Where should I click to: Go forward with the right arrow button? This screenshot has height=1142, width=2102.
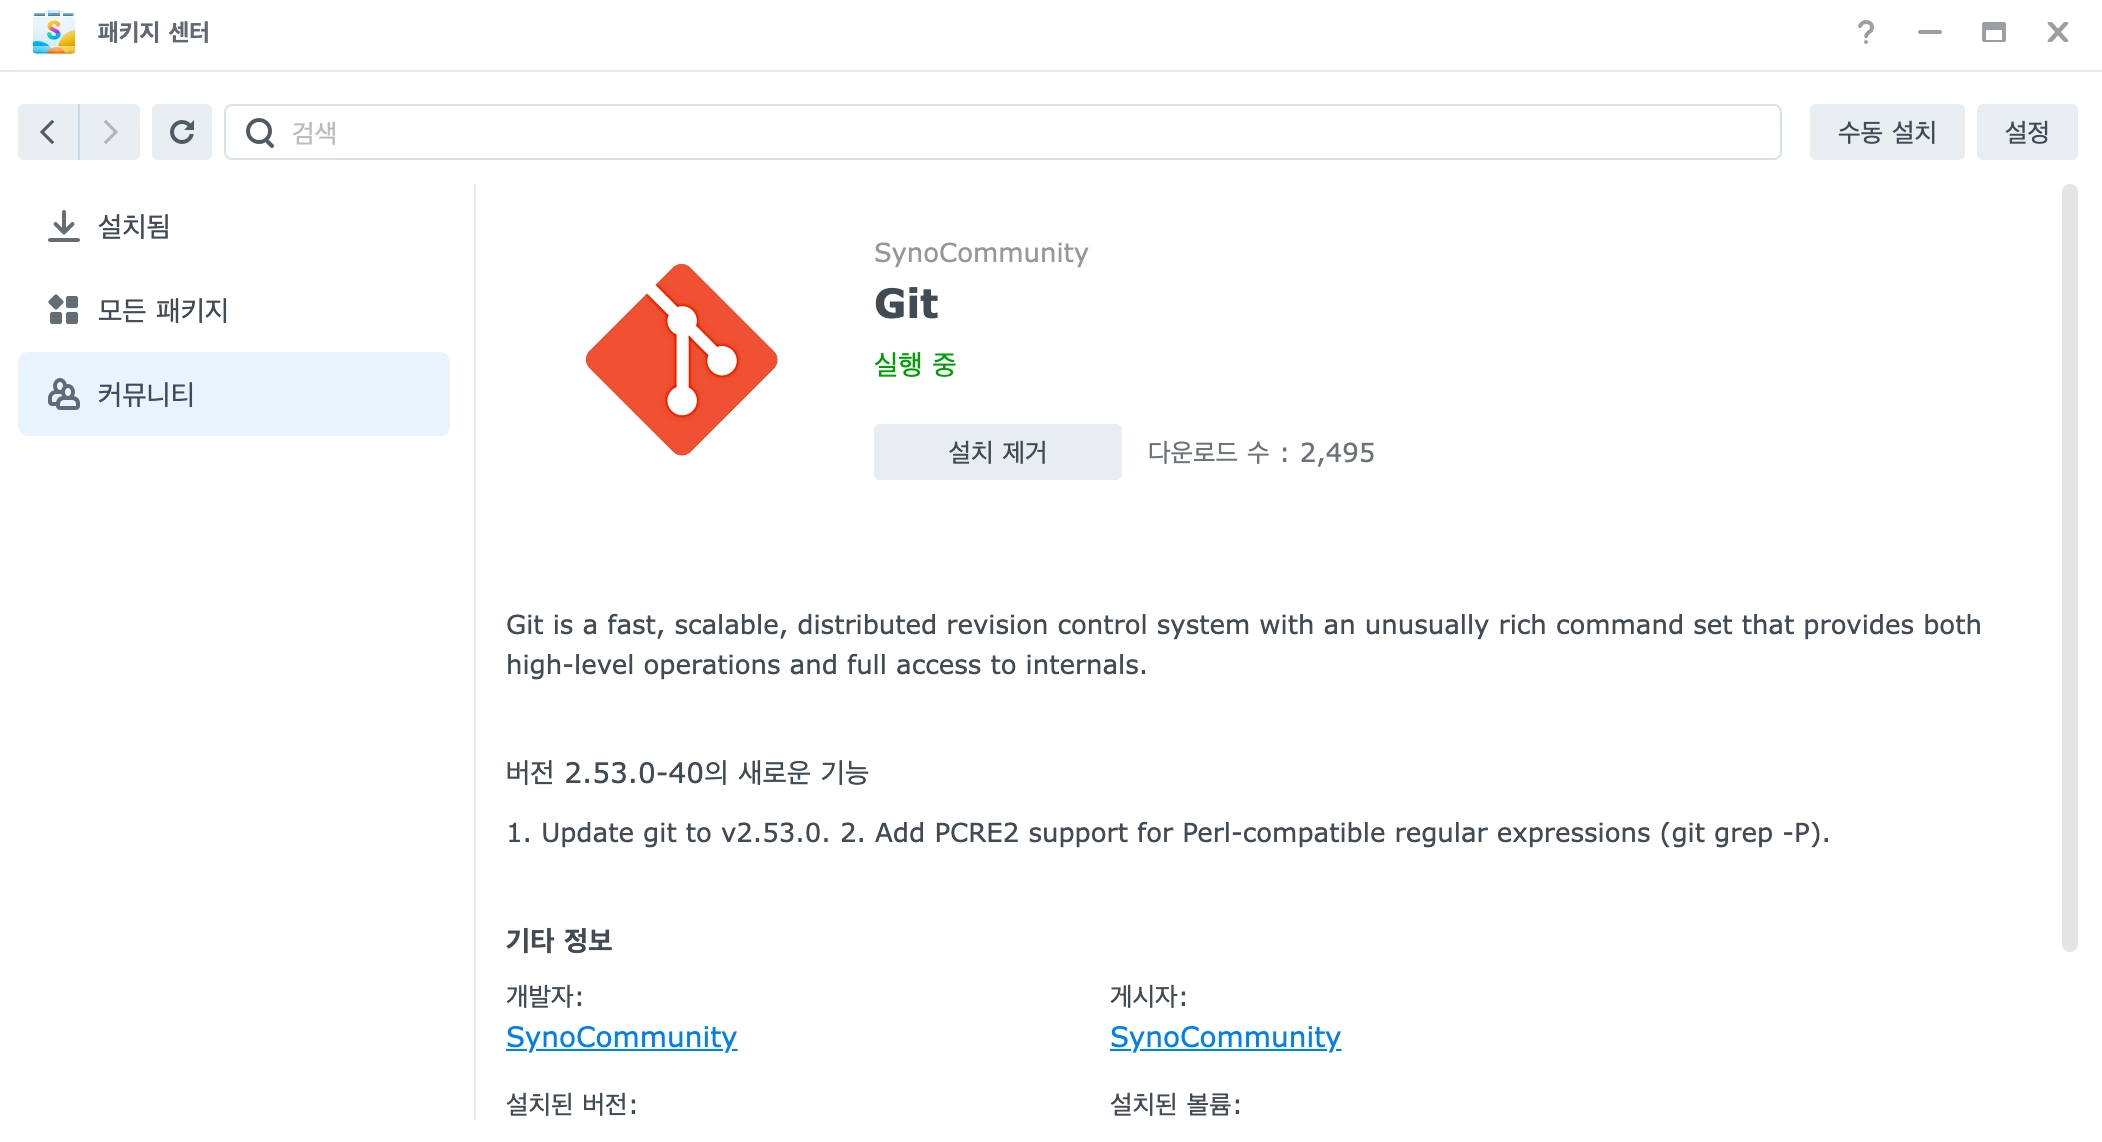pos(110,132)
